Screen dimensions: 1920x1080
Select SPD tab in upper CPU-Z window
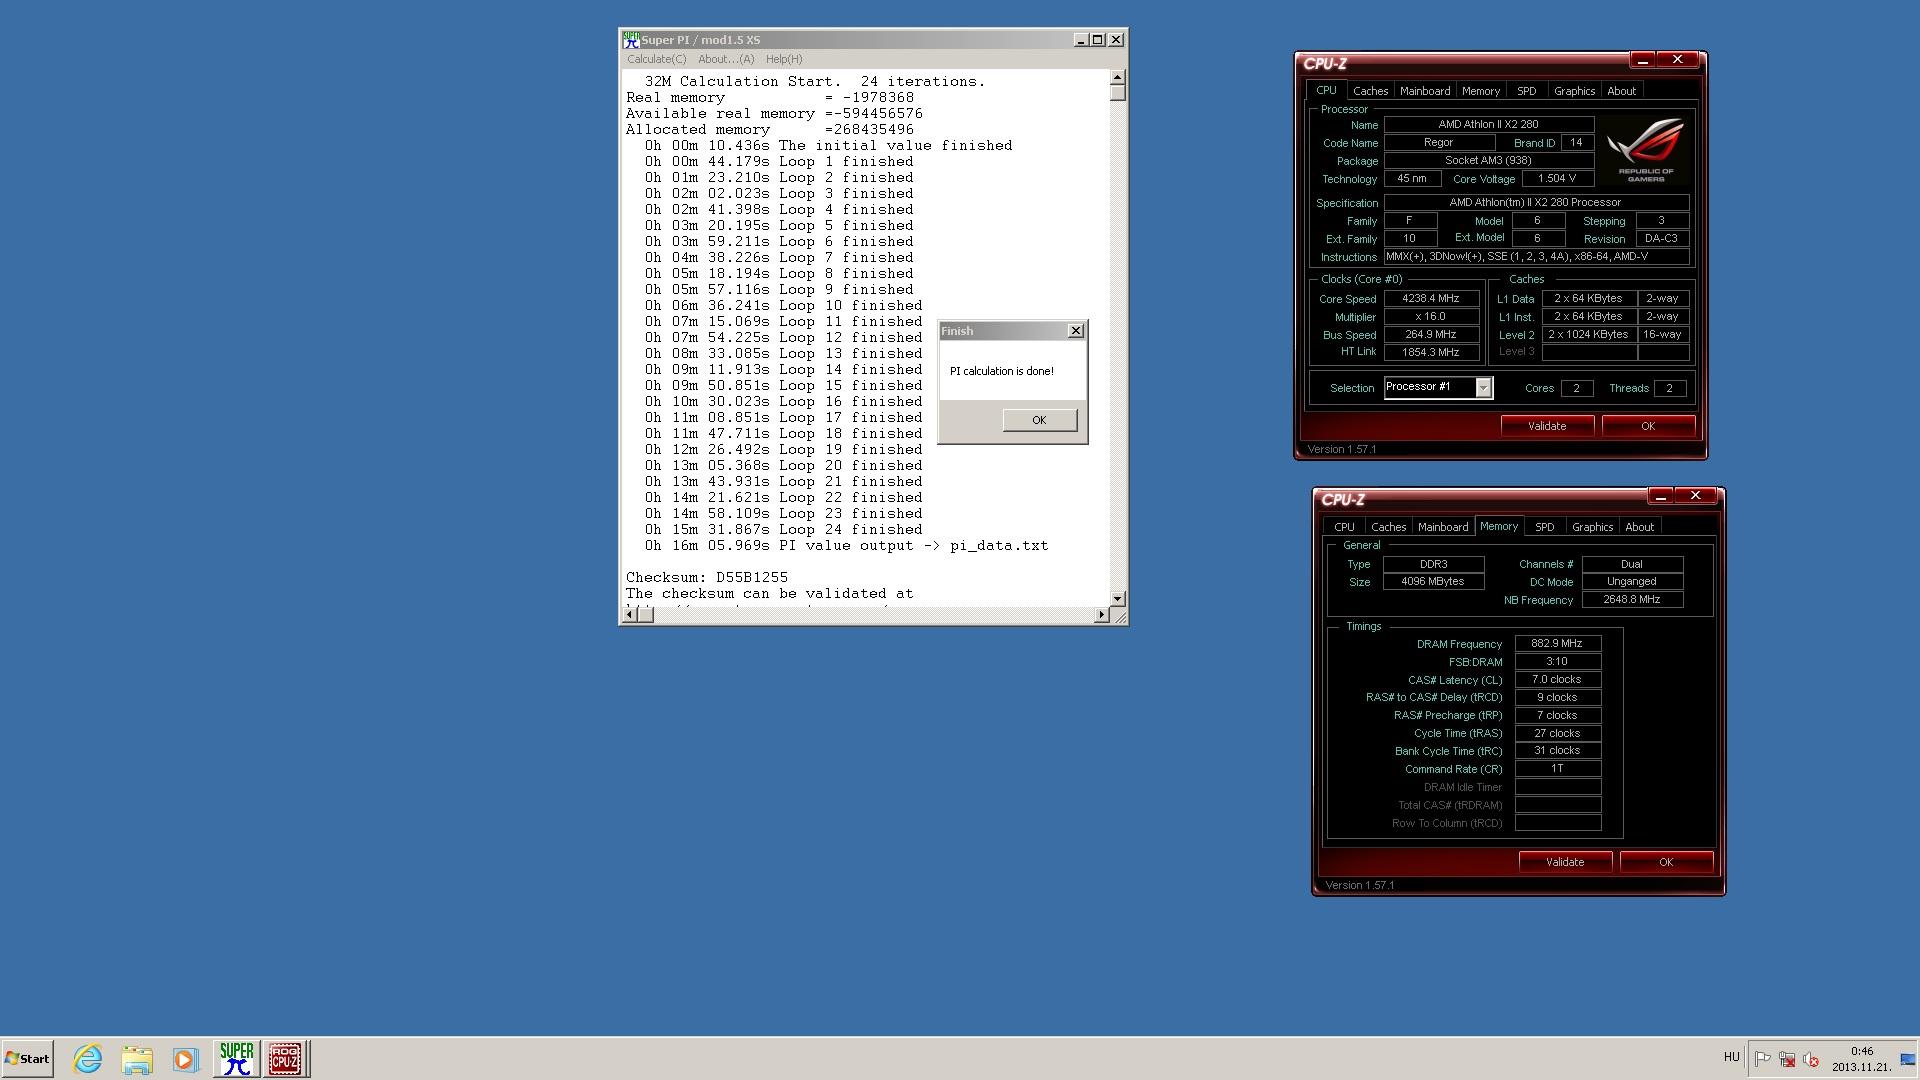(1526, 91)
